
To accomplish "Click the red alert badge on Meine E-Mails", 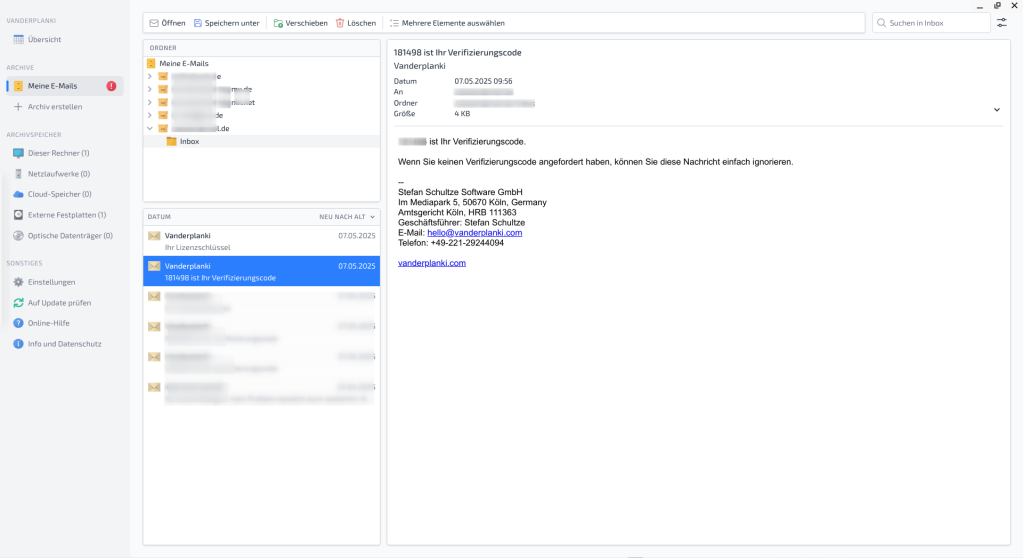I will (x=111, y=86).
